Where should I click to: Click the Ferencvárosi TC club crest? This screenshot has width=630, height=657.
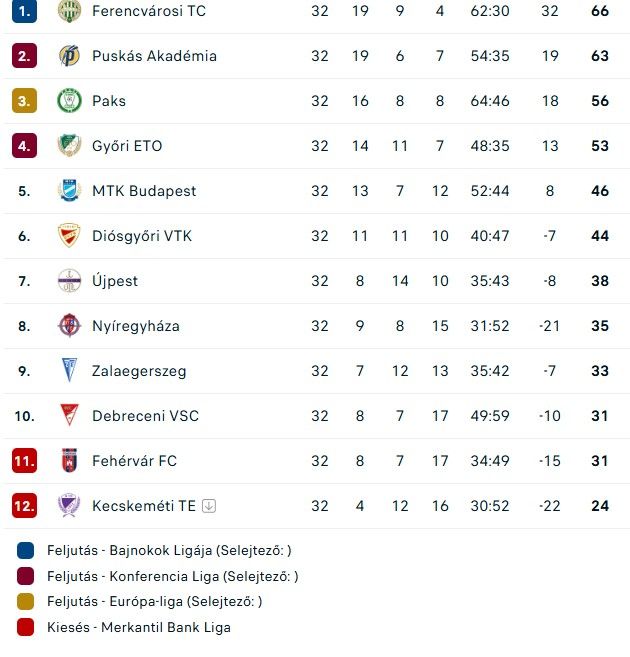tap(69, 11)
